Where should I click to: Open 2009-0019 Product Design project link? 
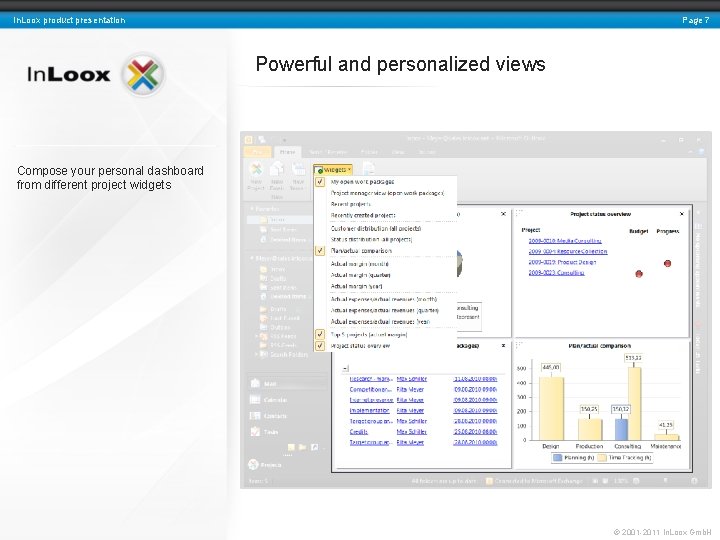[x=562, y=262]
